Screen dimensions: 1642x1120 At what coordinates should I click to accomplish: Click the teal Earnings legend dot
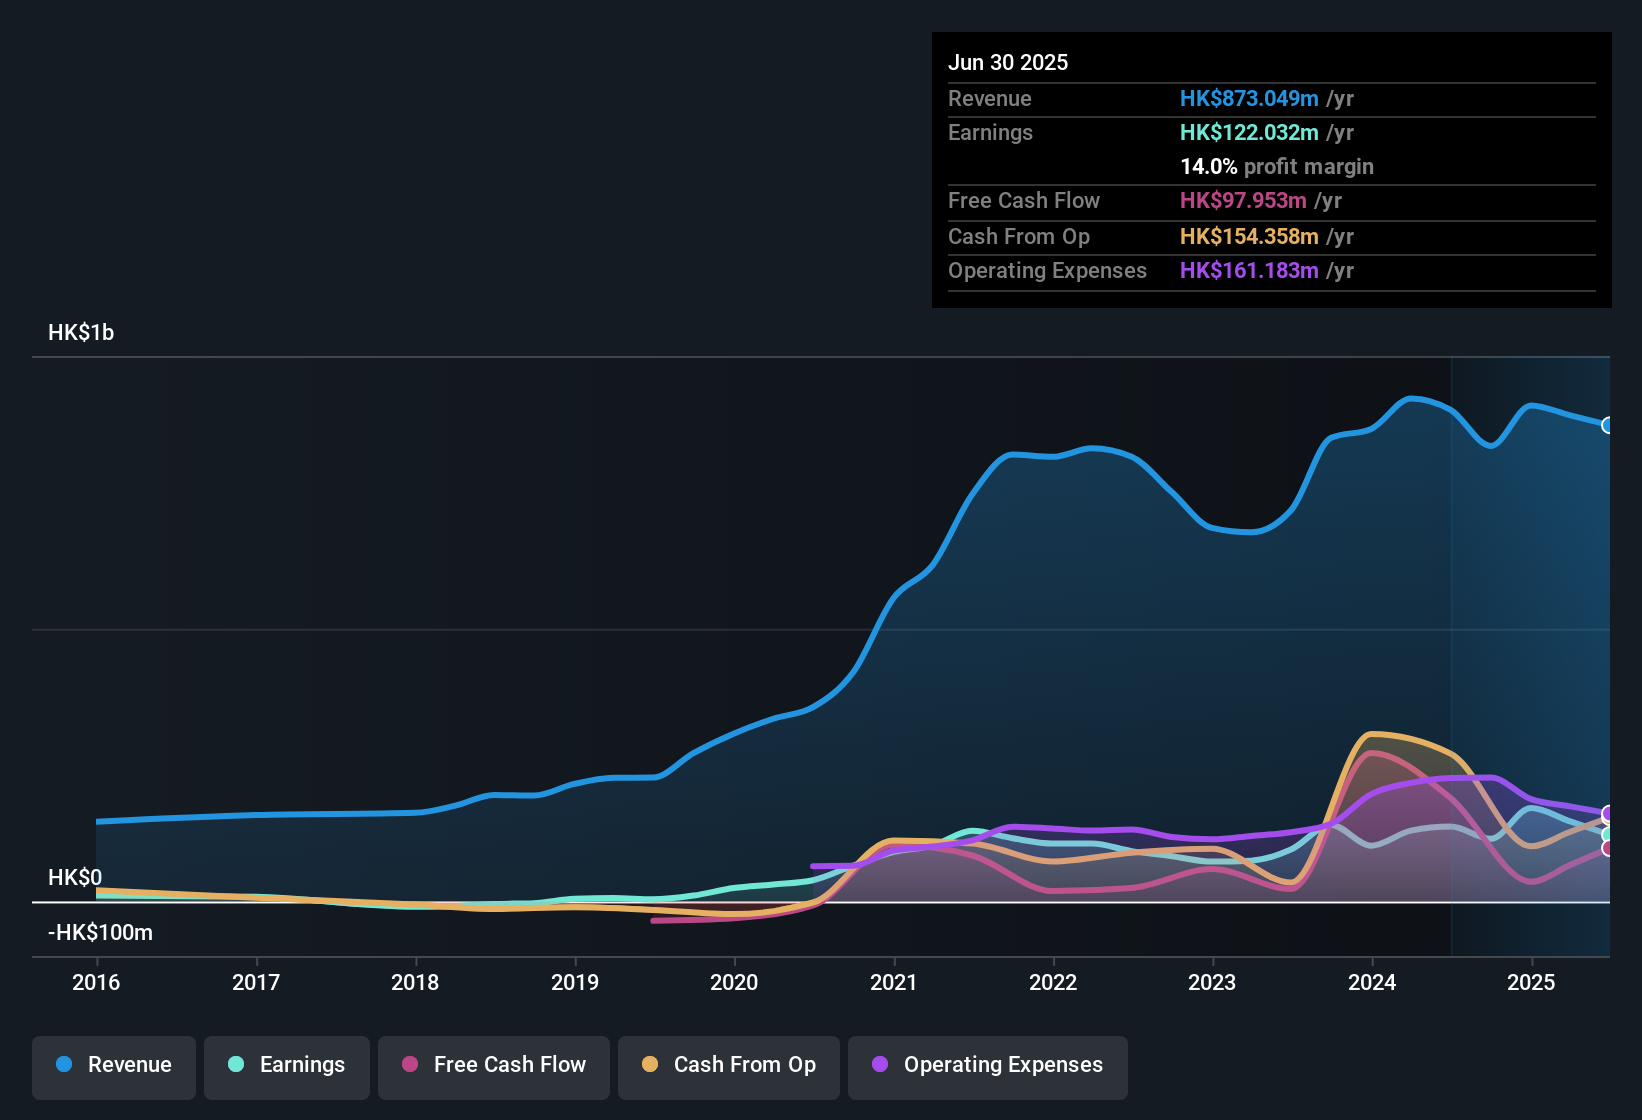pyautogui.click(x=235, y=1065)
